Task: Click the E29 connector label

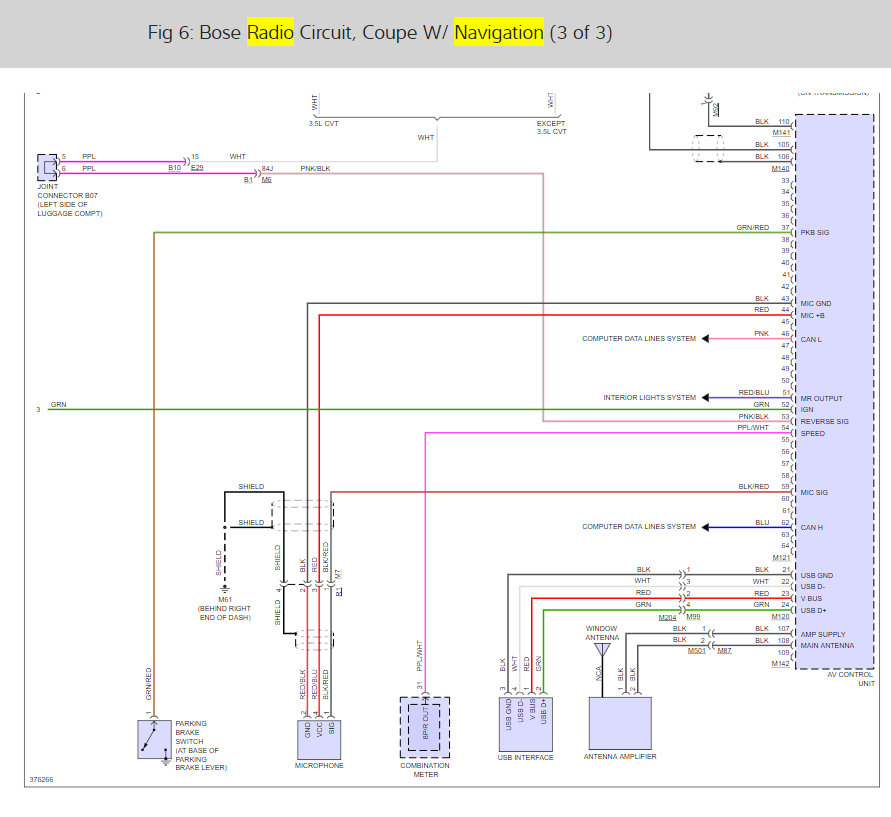Action: (197, 168)
